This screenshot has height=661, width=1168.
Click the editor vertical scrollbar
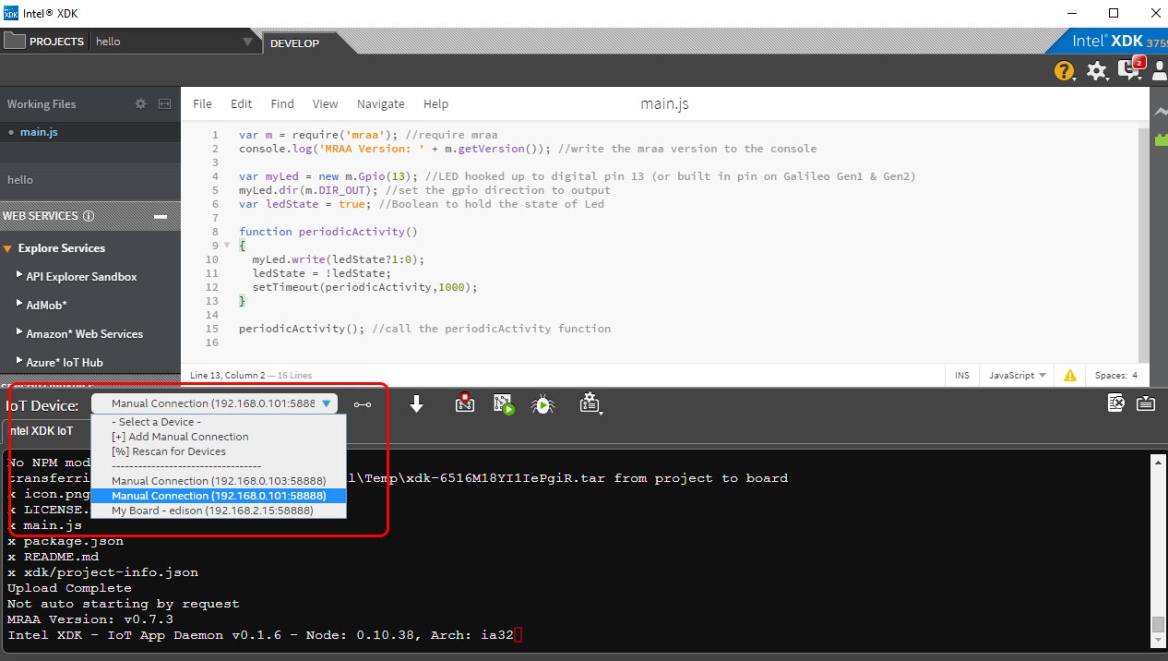pos(1143,244)
